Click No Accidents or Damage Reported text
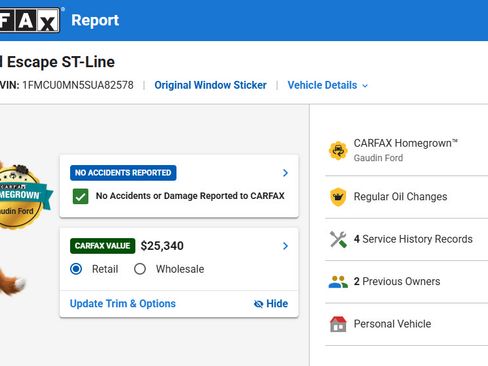The image size is (488, 366). [x=190, y=196]
